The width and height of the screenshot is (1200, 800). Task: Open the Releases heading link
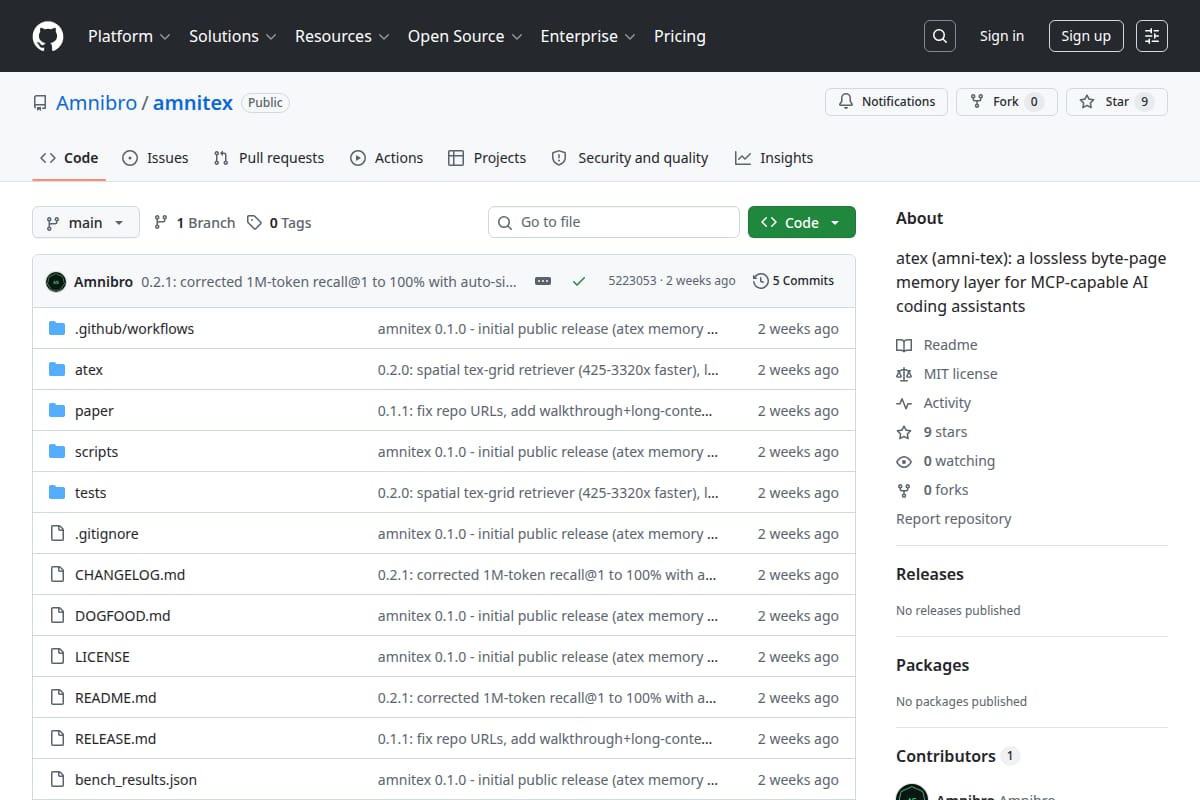click(930, 574)
